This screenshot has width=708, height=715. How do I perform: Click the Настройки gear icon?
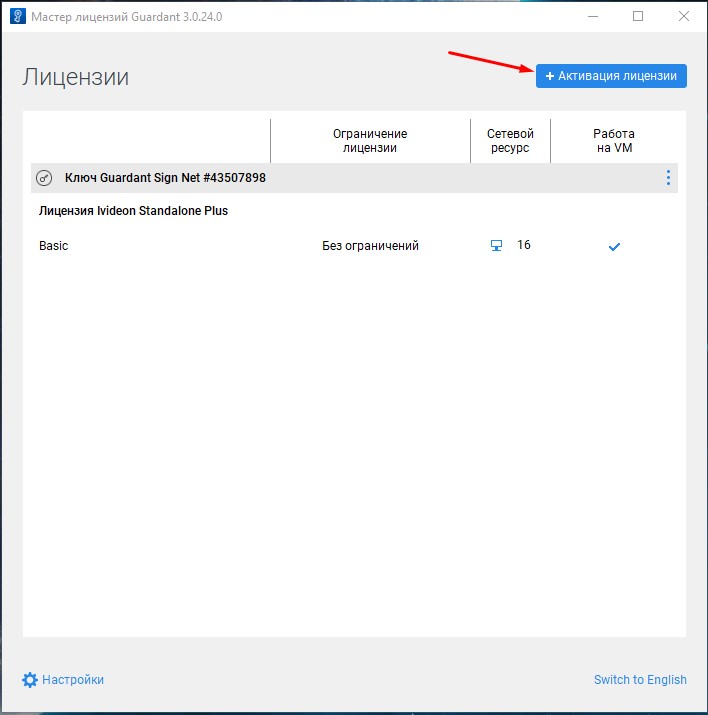click(x=30, y=680)
